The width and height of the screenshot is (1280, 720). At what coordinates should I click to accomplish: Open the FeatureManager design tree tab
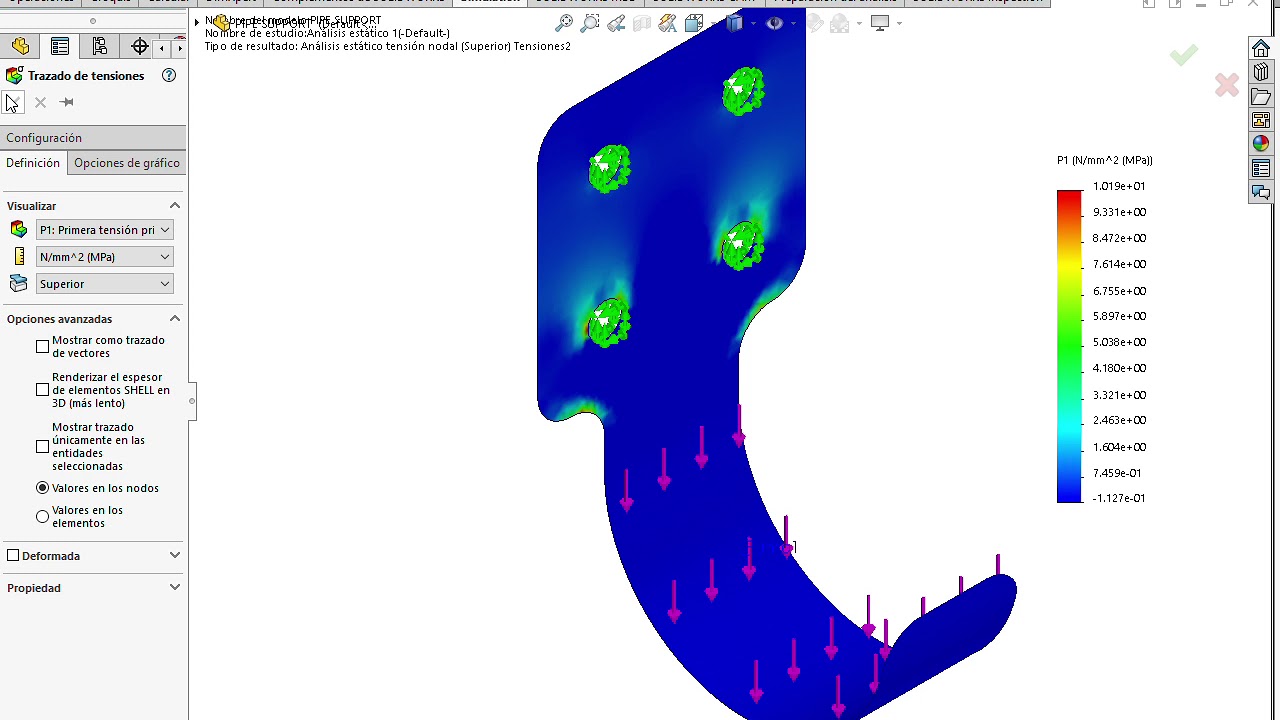(20, 46)
